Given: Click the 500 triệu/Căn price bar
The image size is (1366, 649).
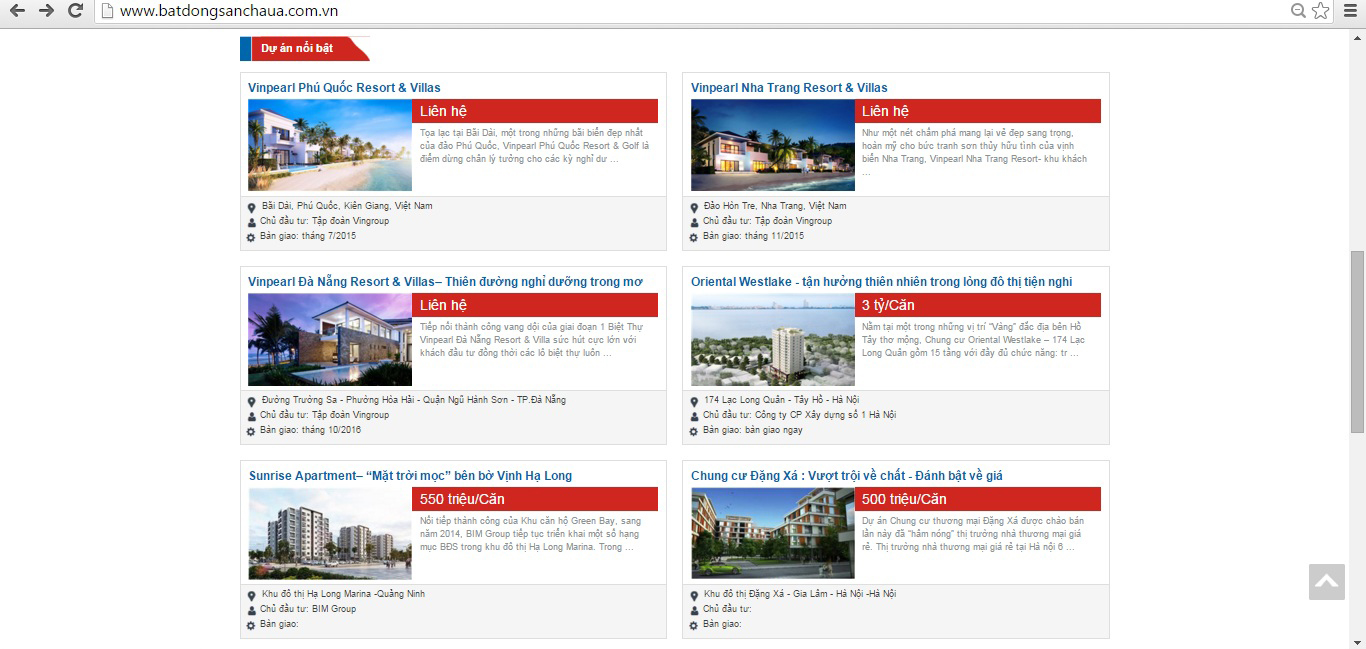Looking at the screenshot, I should click(978, 499).
